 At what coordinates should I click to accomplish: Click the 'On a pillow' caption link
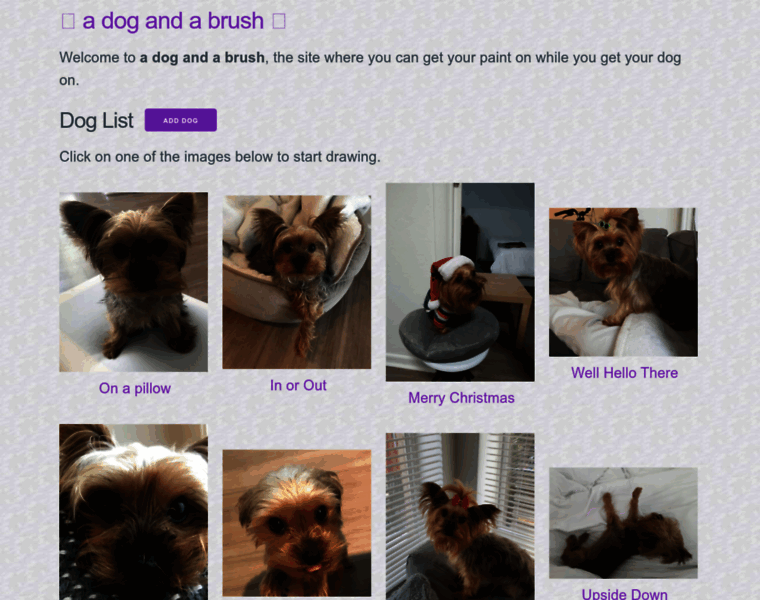135,388
